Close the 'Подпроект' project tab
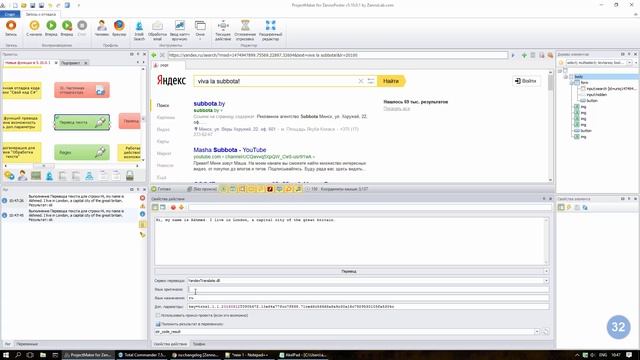 tap(86, 63)
